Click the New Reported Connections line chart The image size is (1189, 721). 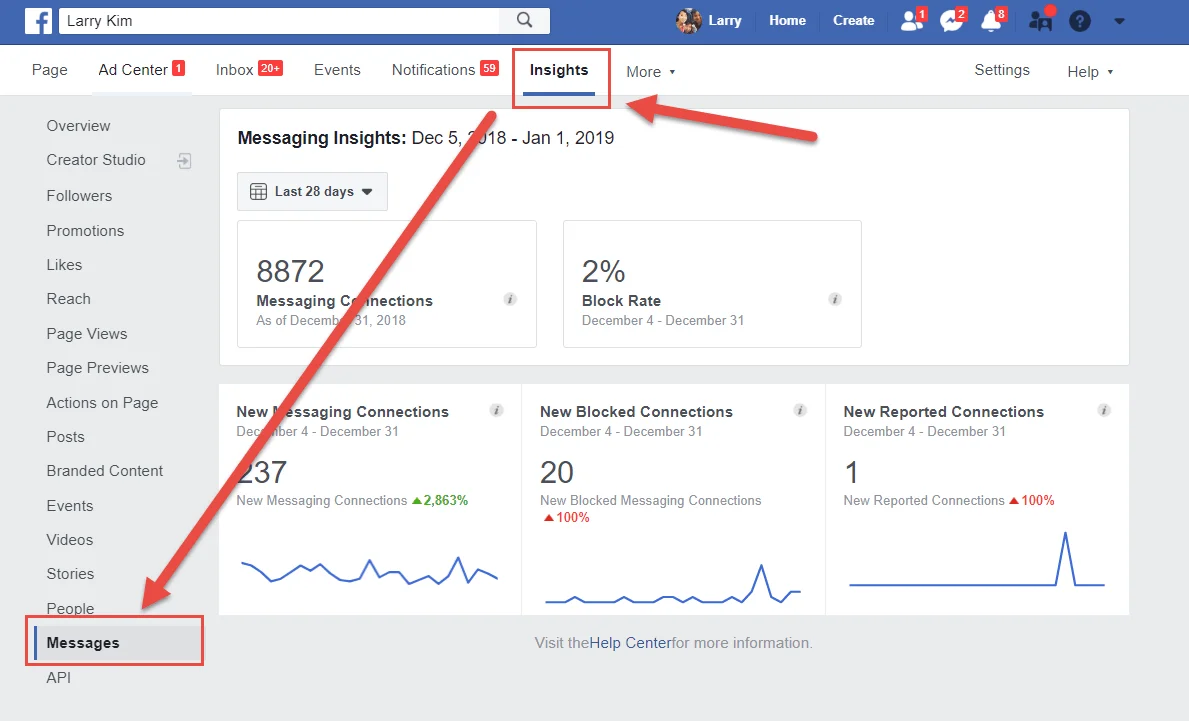click(977, 560)
